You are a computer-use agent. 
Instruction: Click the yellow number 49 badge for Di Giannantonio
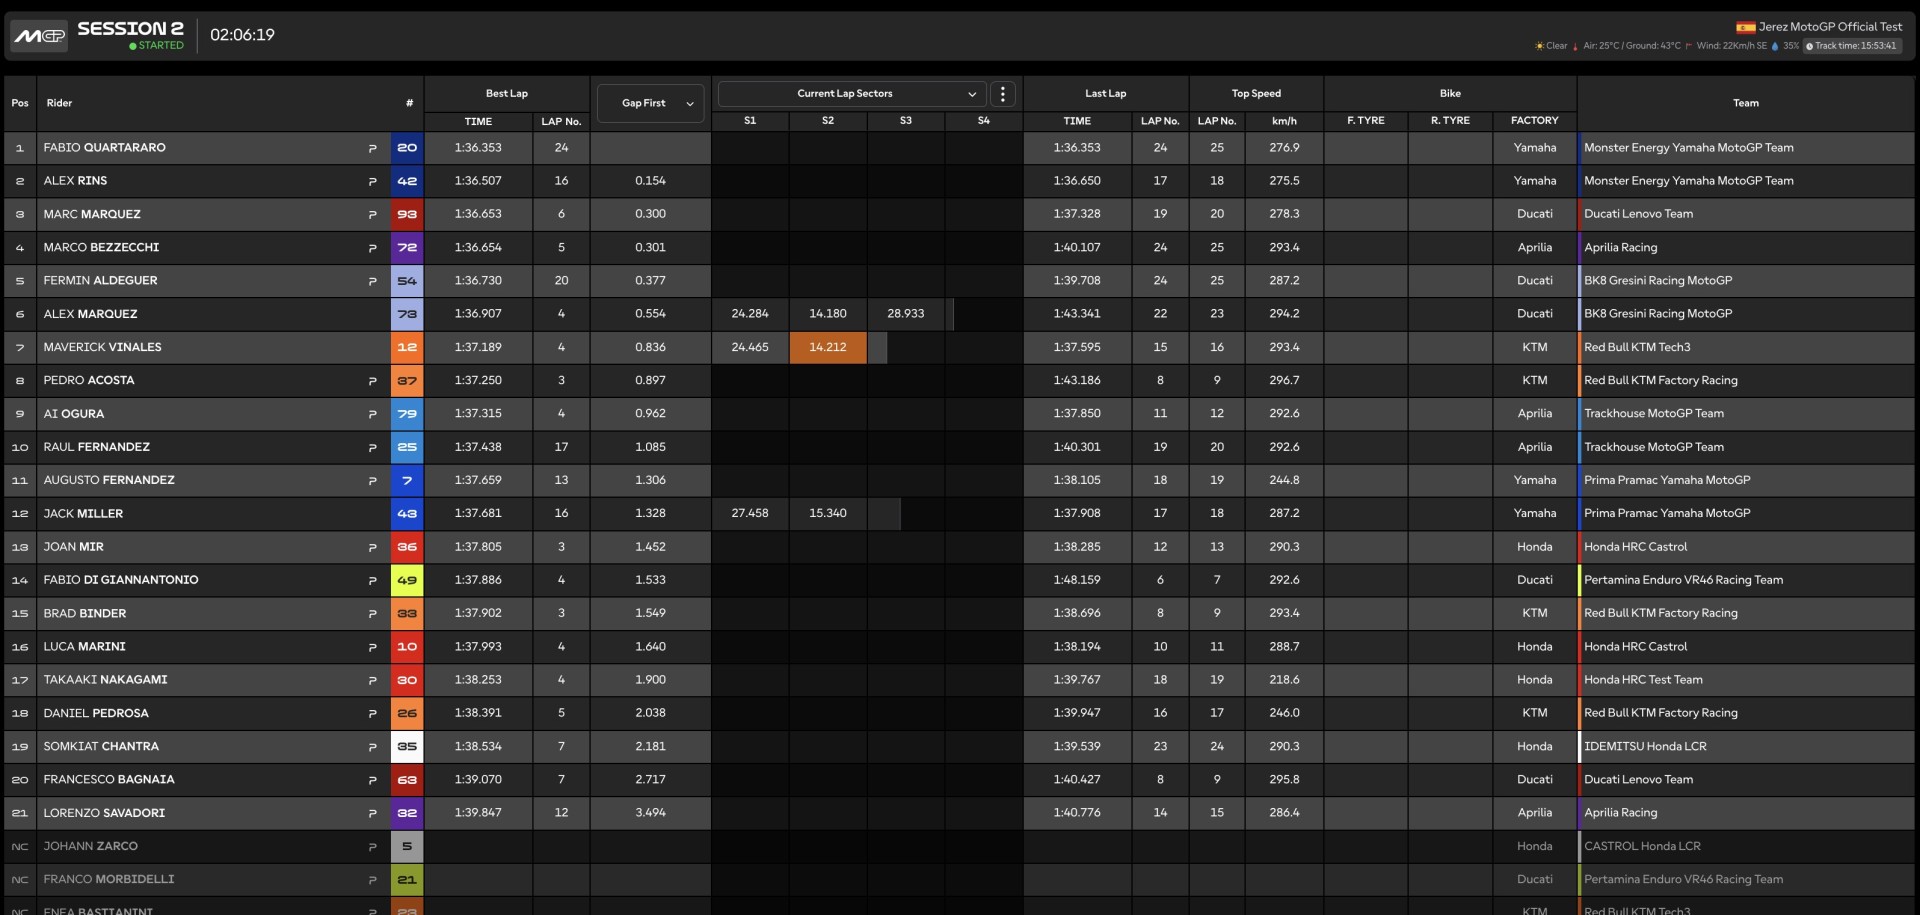[x=407, y=580]
